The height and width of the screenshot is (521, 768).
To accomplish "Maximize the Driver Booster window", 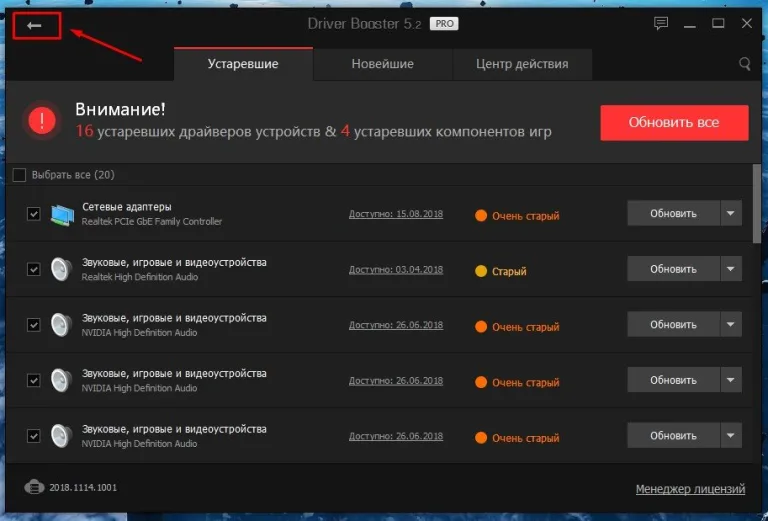I will pyautogui.click(x=718, y=23).
